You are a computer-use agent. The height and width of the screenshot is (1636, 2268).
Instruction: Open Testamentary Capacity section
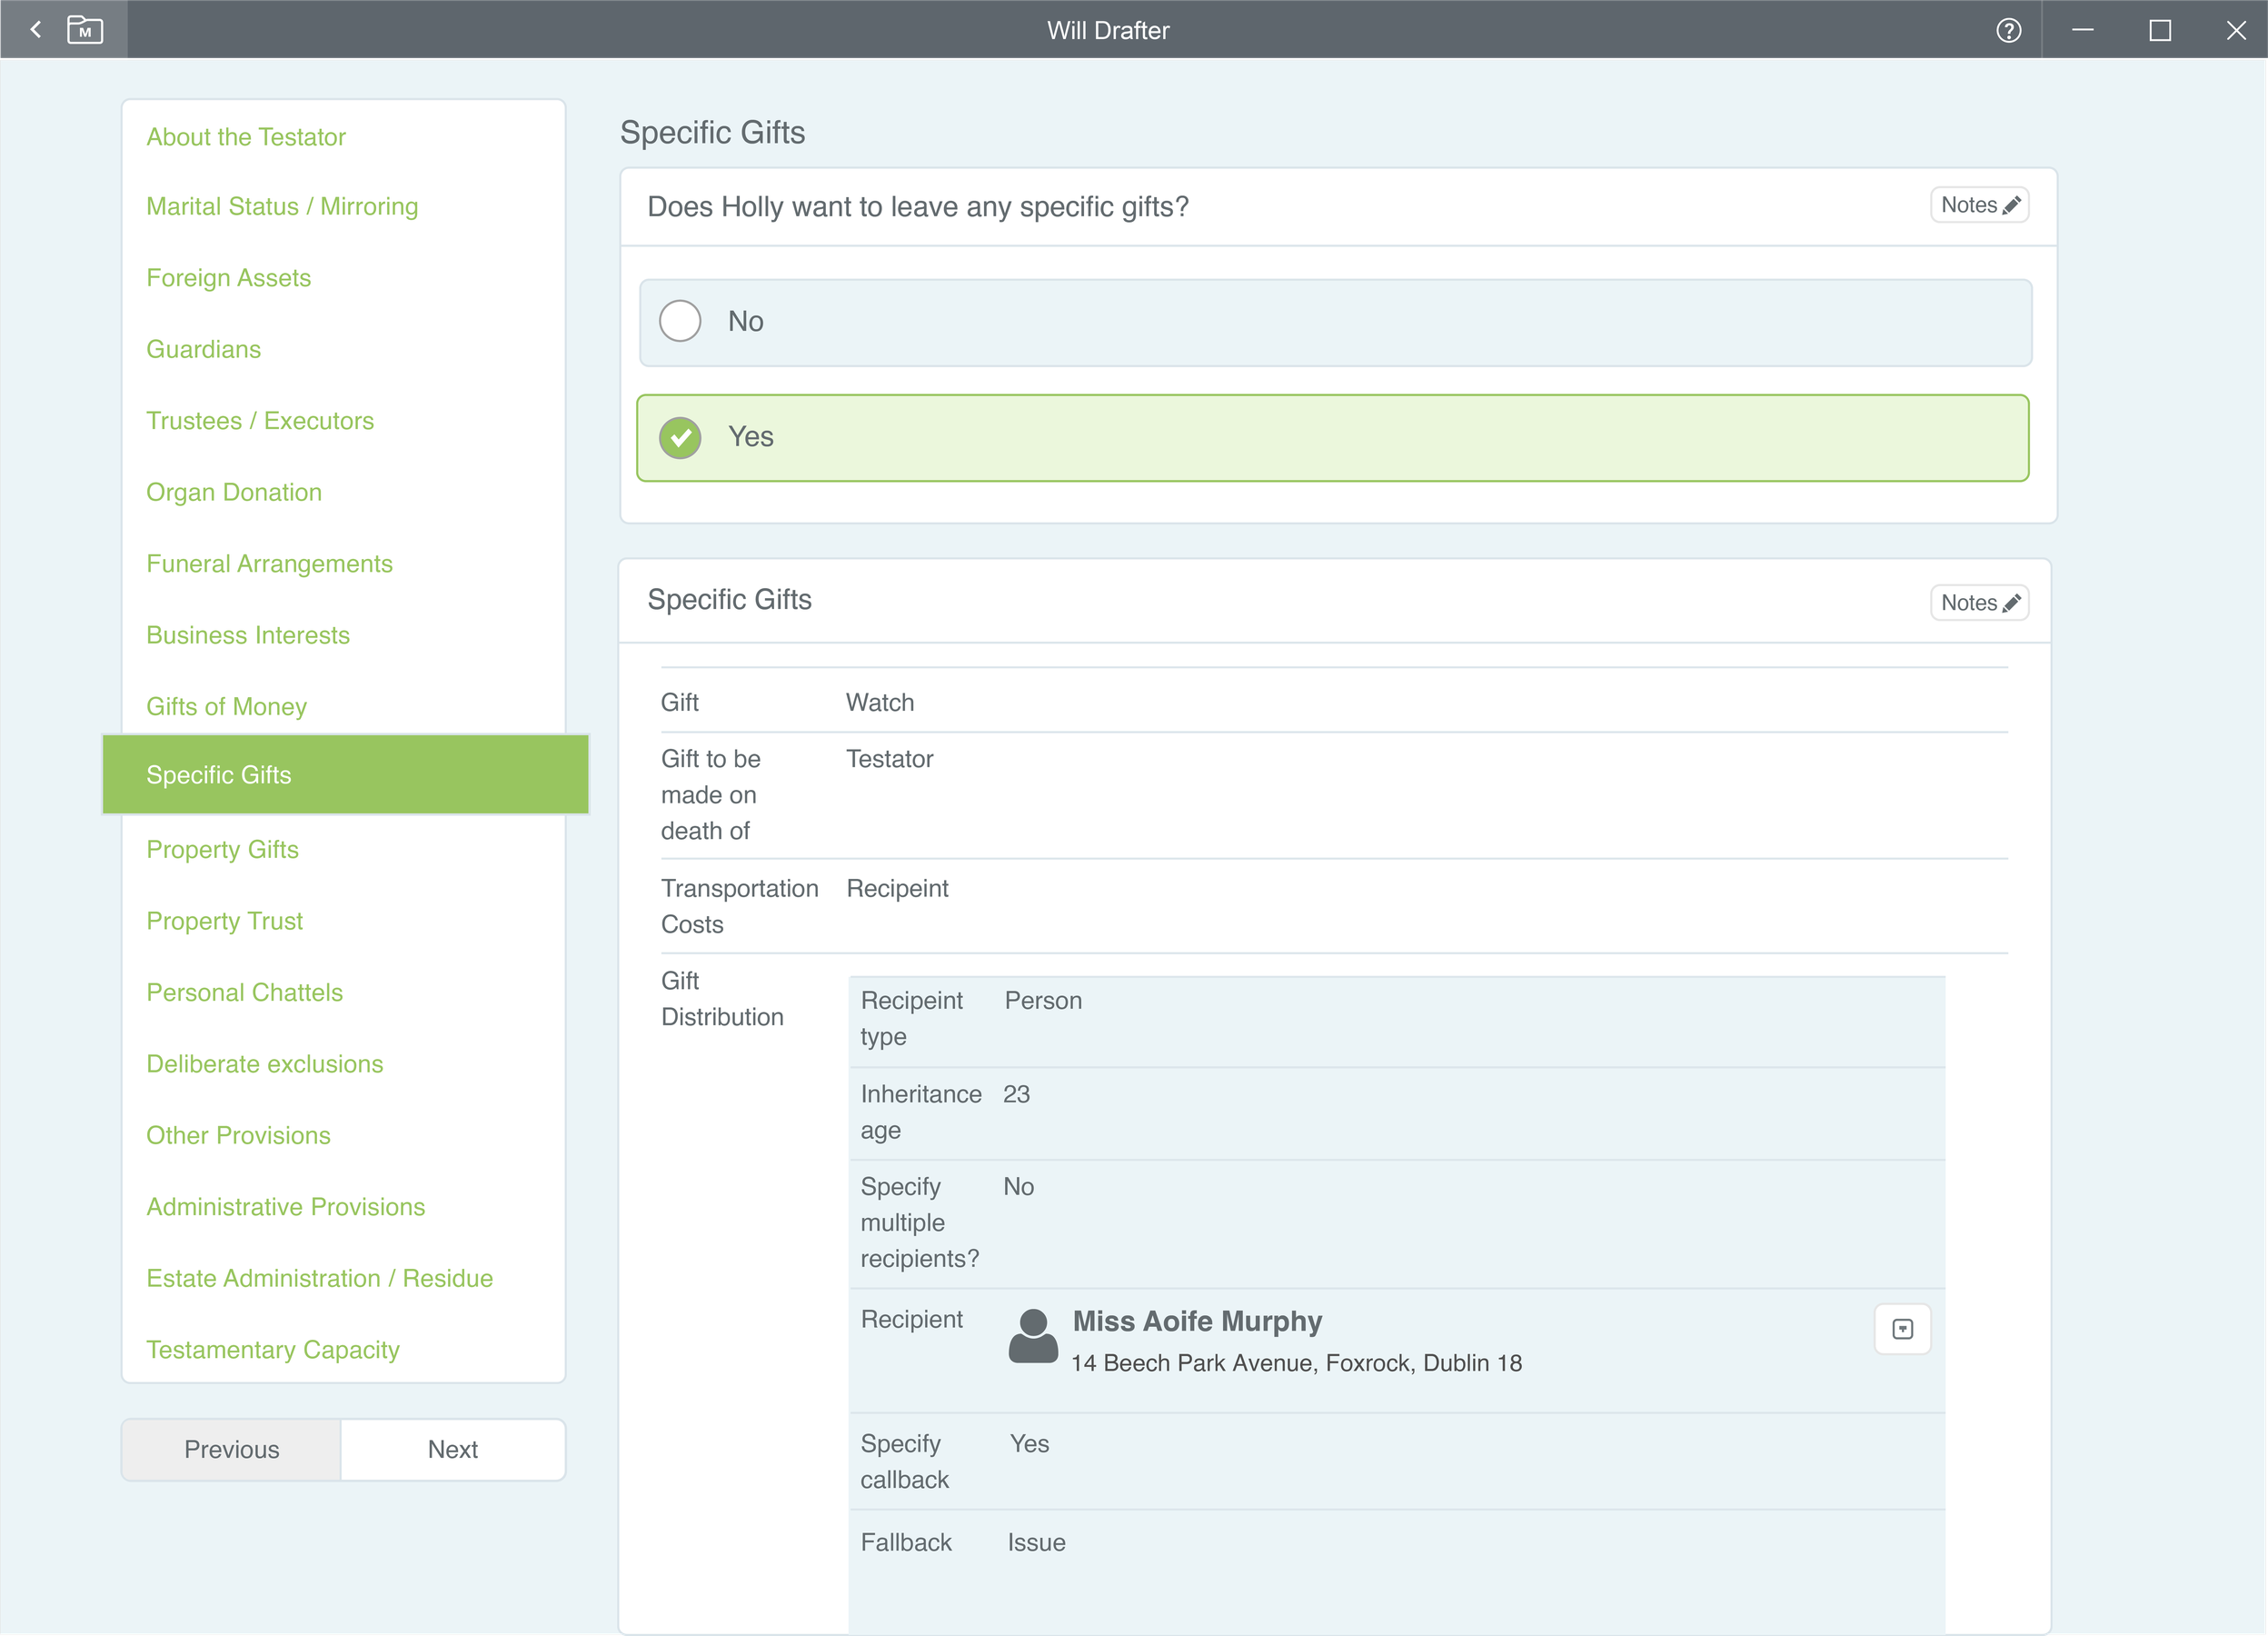pos(272,1349)
